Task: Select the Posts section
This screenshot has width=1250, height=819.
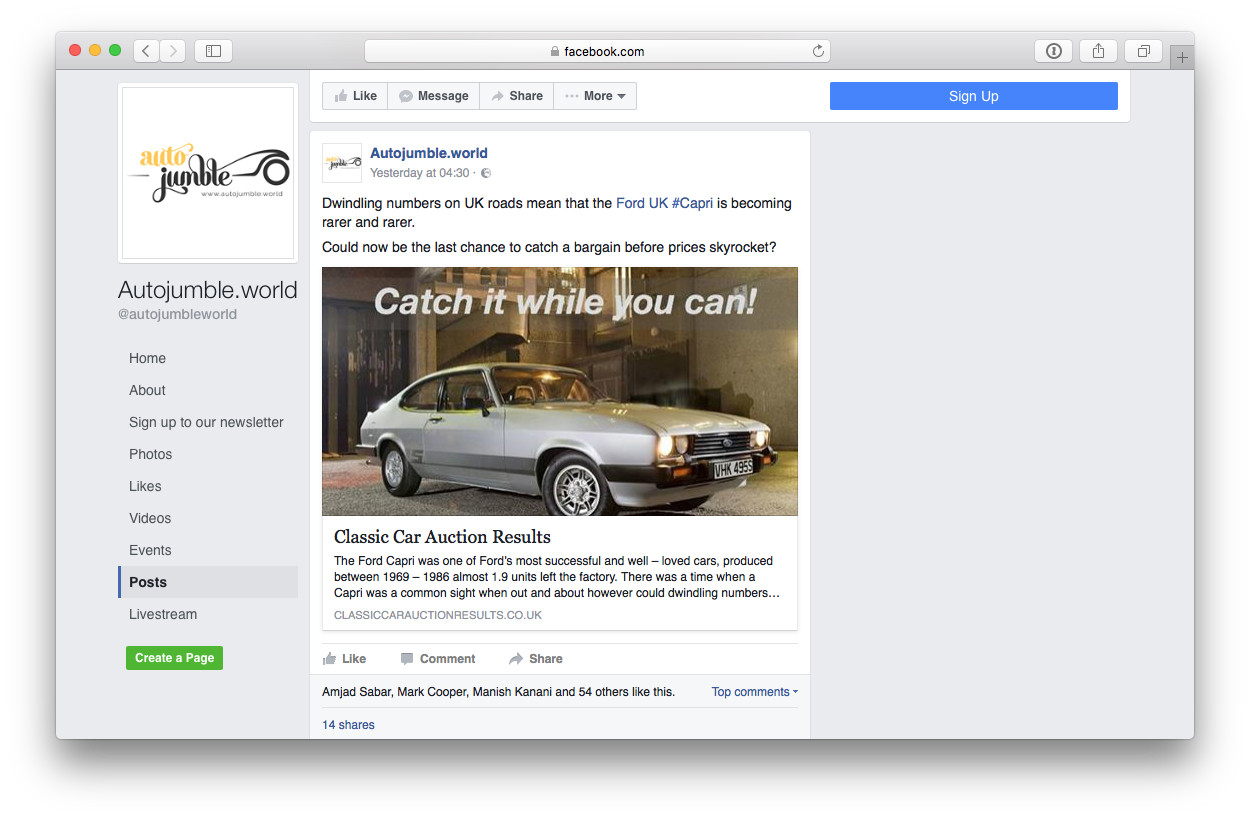Action: 208,582
